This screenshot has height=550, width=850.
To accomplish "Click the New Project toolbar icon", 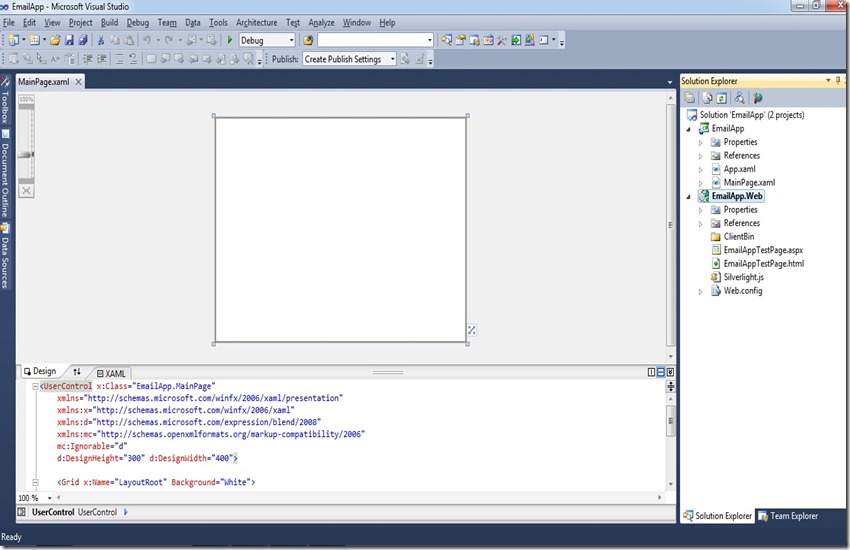I will pos(14,40).
